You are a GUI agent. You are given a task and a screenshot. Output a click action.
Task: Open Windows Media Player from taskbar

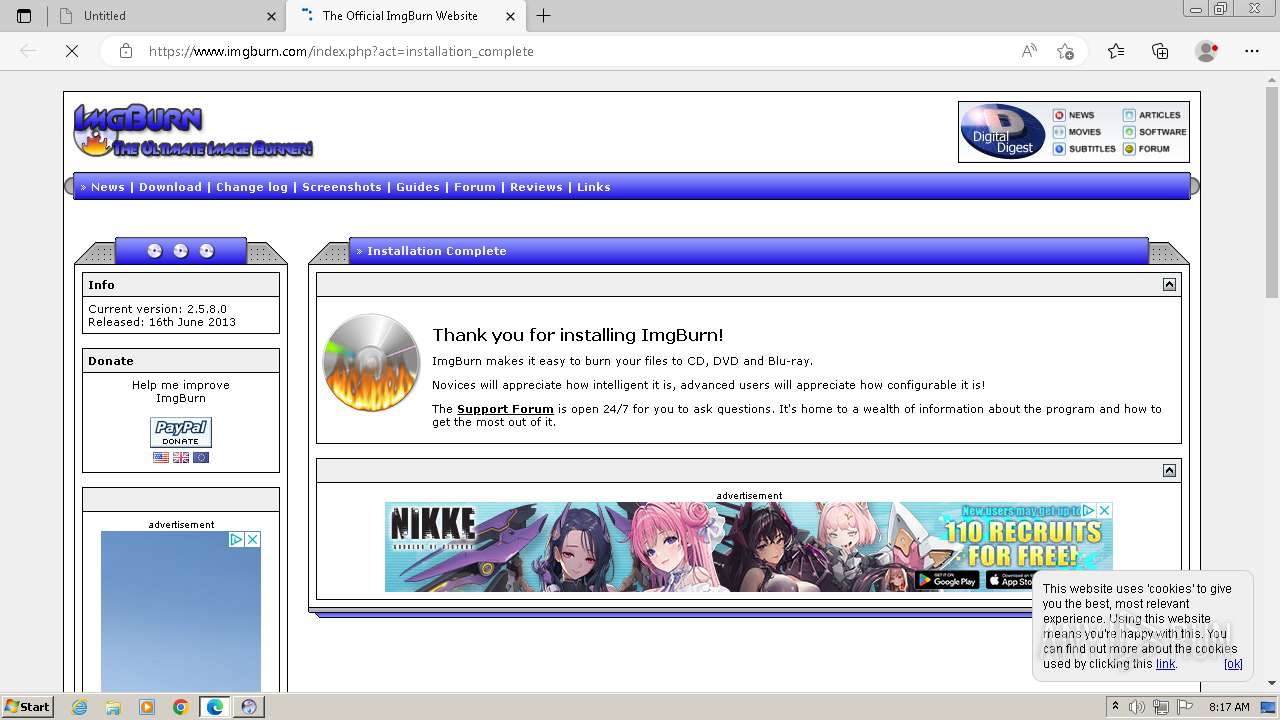pyautogui.click(x=147, y=707)
